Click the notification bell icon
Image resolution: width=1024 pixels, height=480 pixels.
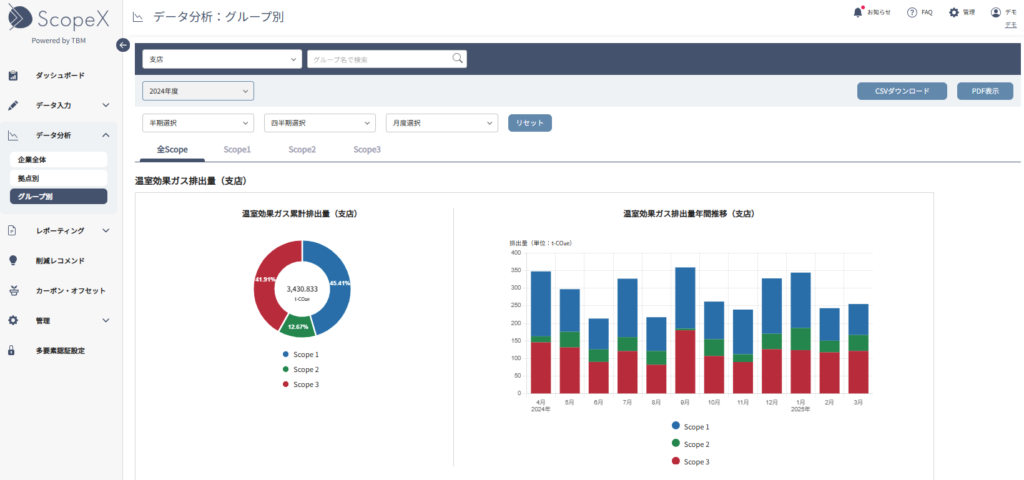pos(857,12)
